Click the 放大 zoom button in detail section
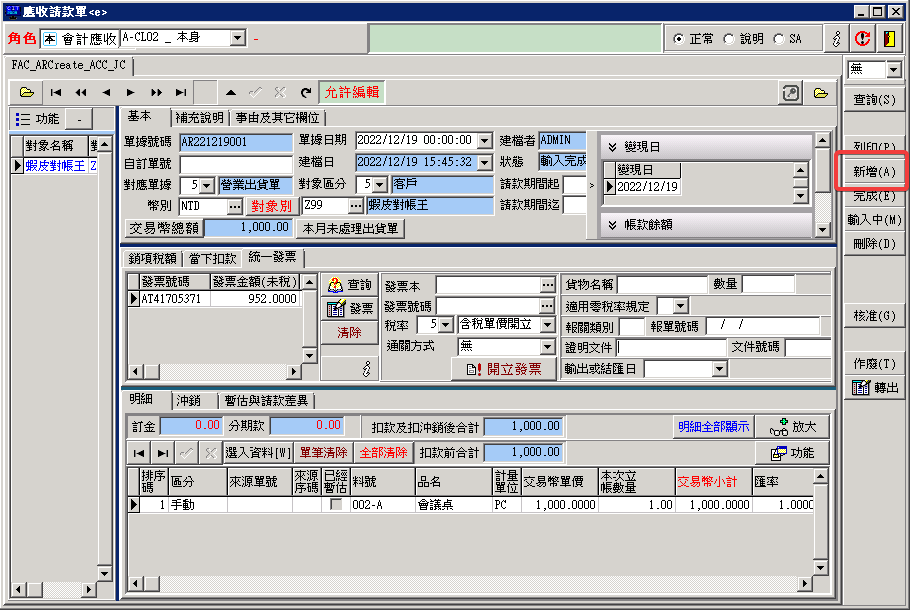The width and height of the screenshot is (910, 610). [x=793, y=427]
